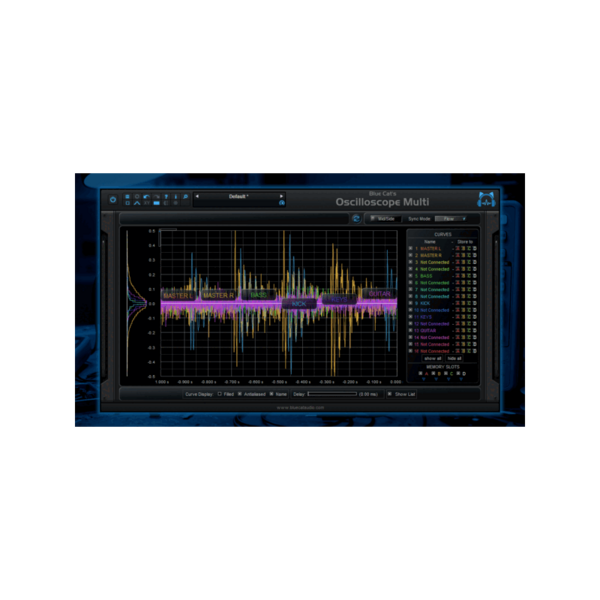Click the MASTER L label on graph
Screen dimensions: 600x600
(x=178, y=295)
